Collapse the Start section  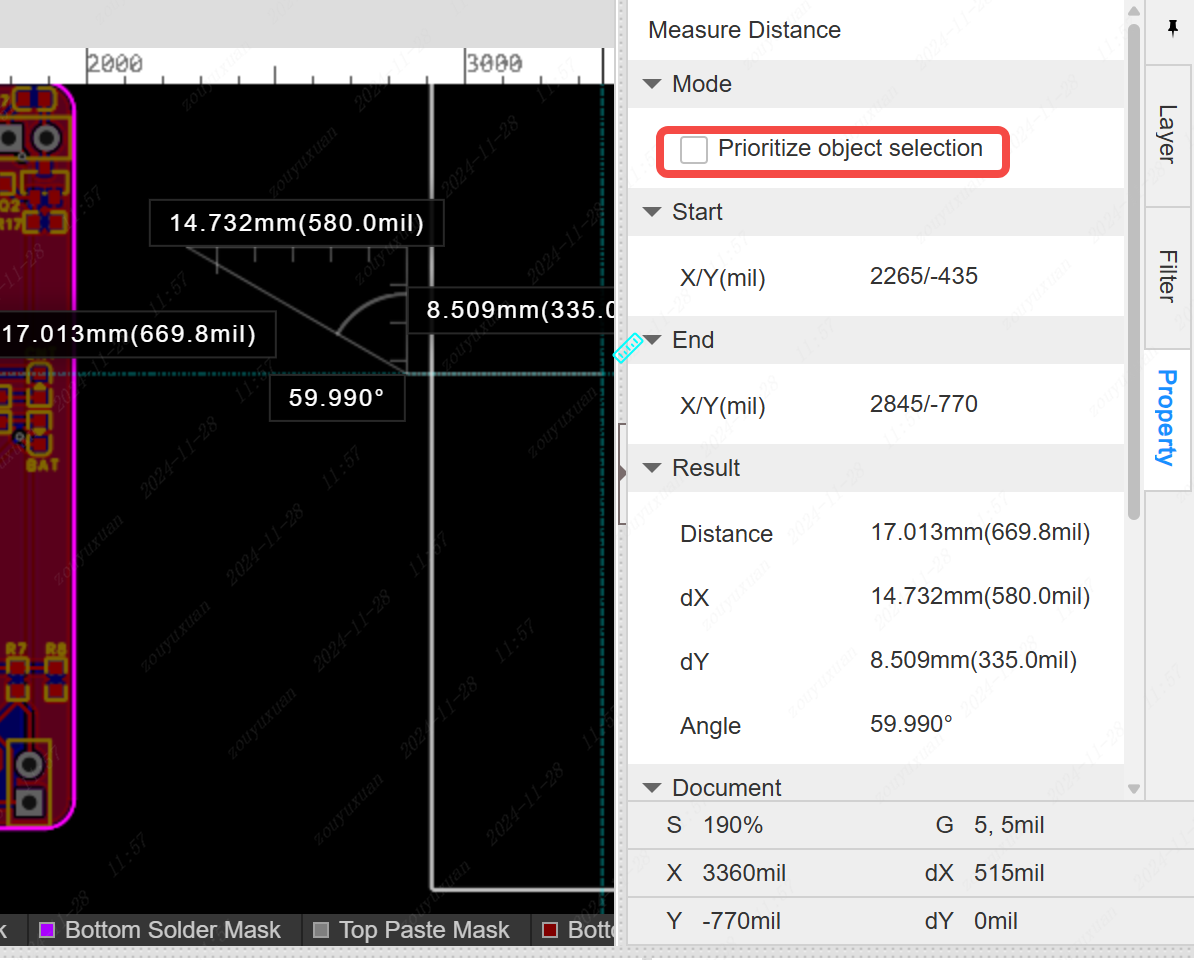(653, 212)
